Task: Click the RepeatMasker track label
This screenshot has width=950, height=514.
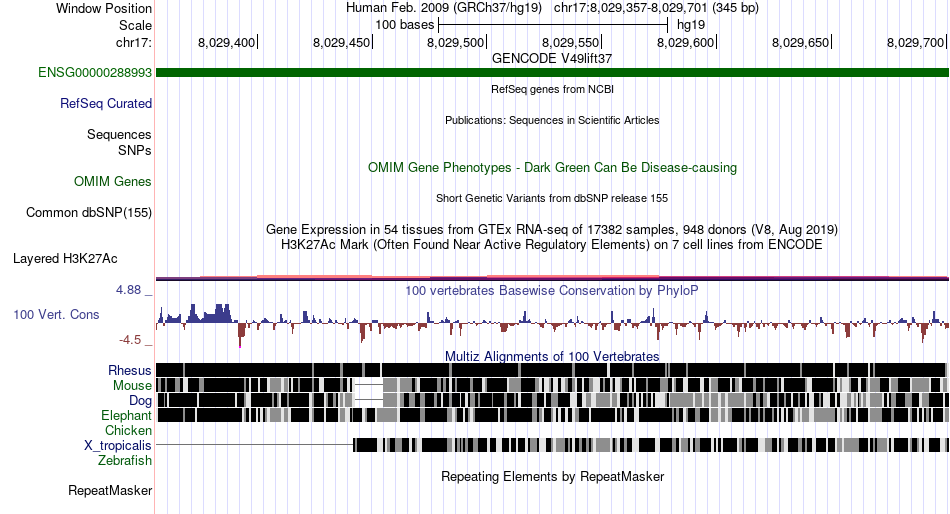Action: 110,490
